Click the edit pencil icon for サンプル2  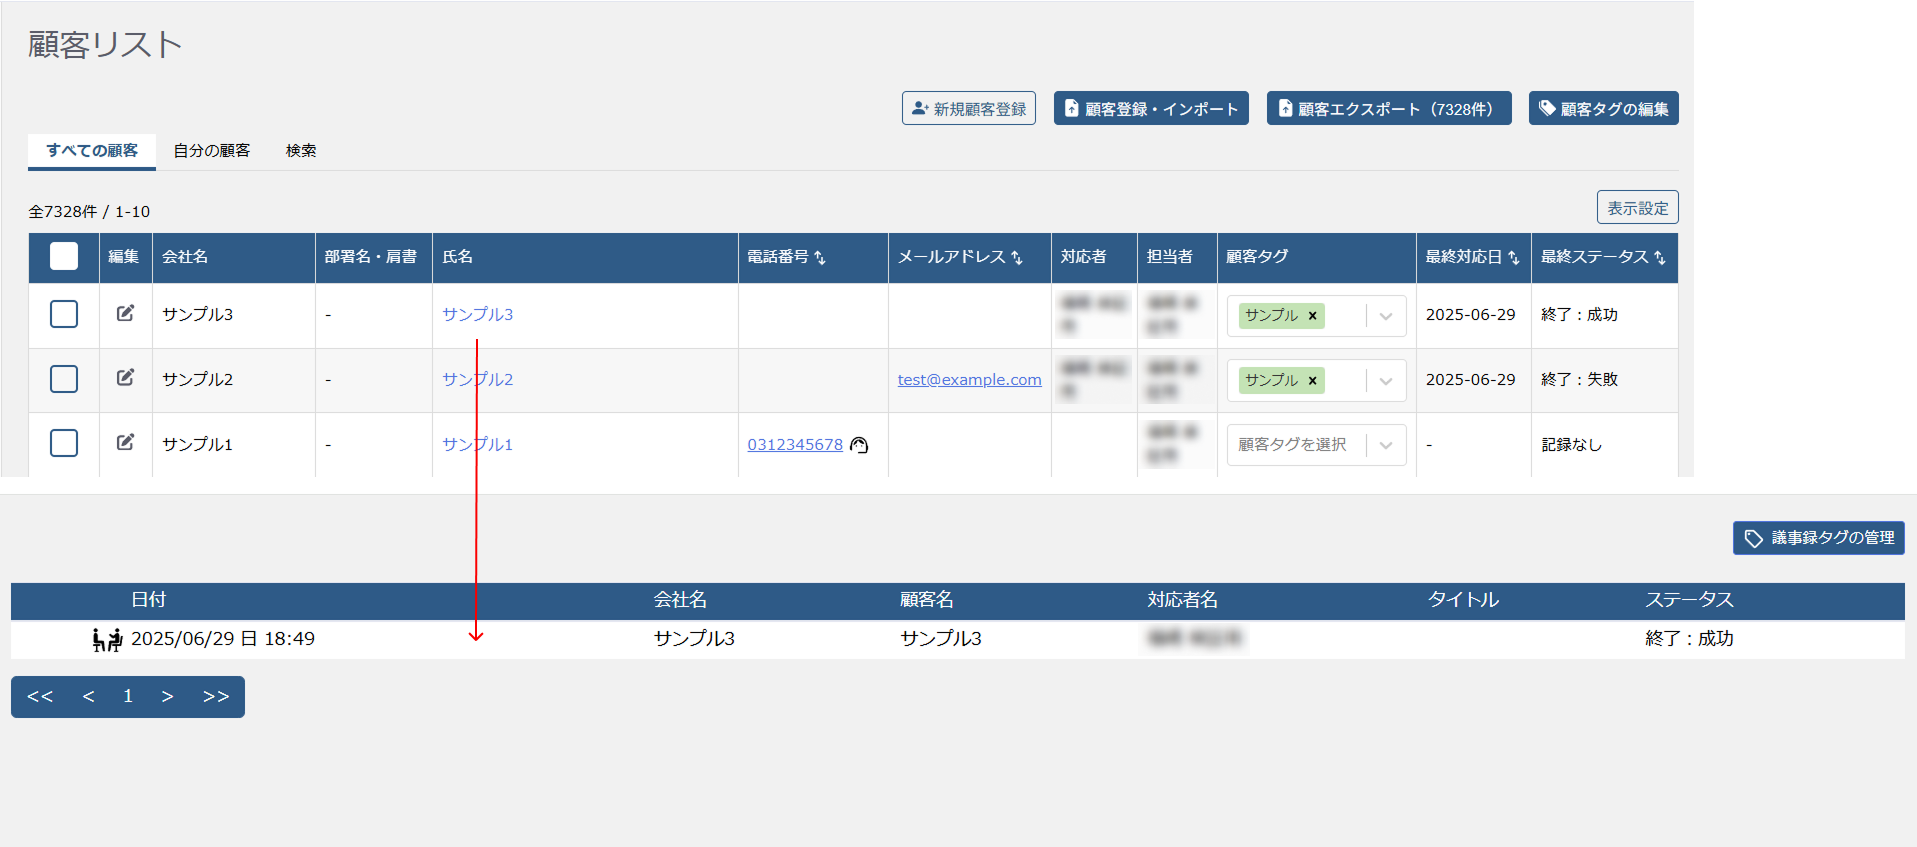click(x=125, y=377)
